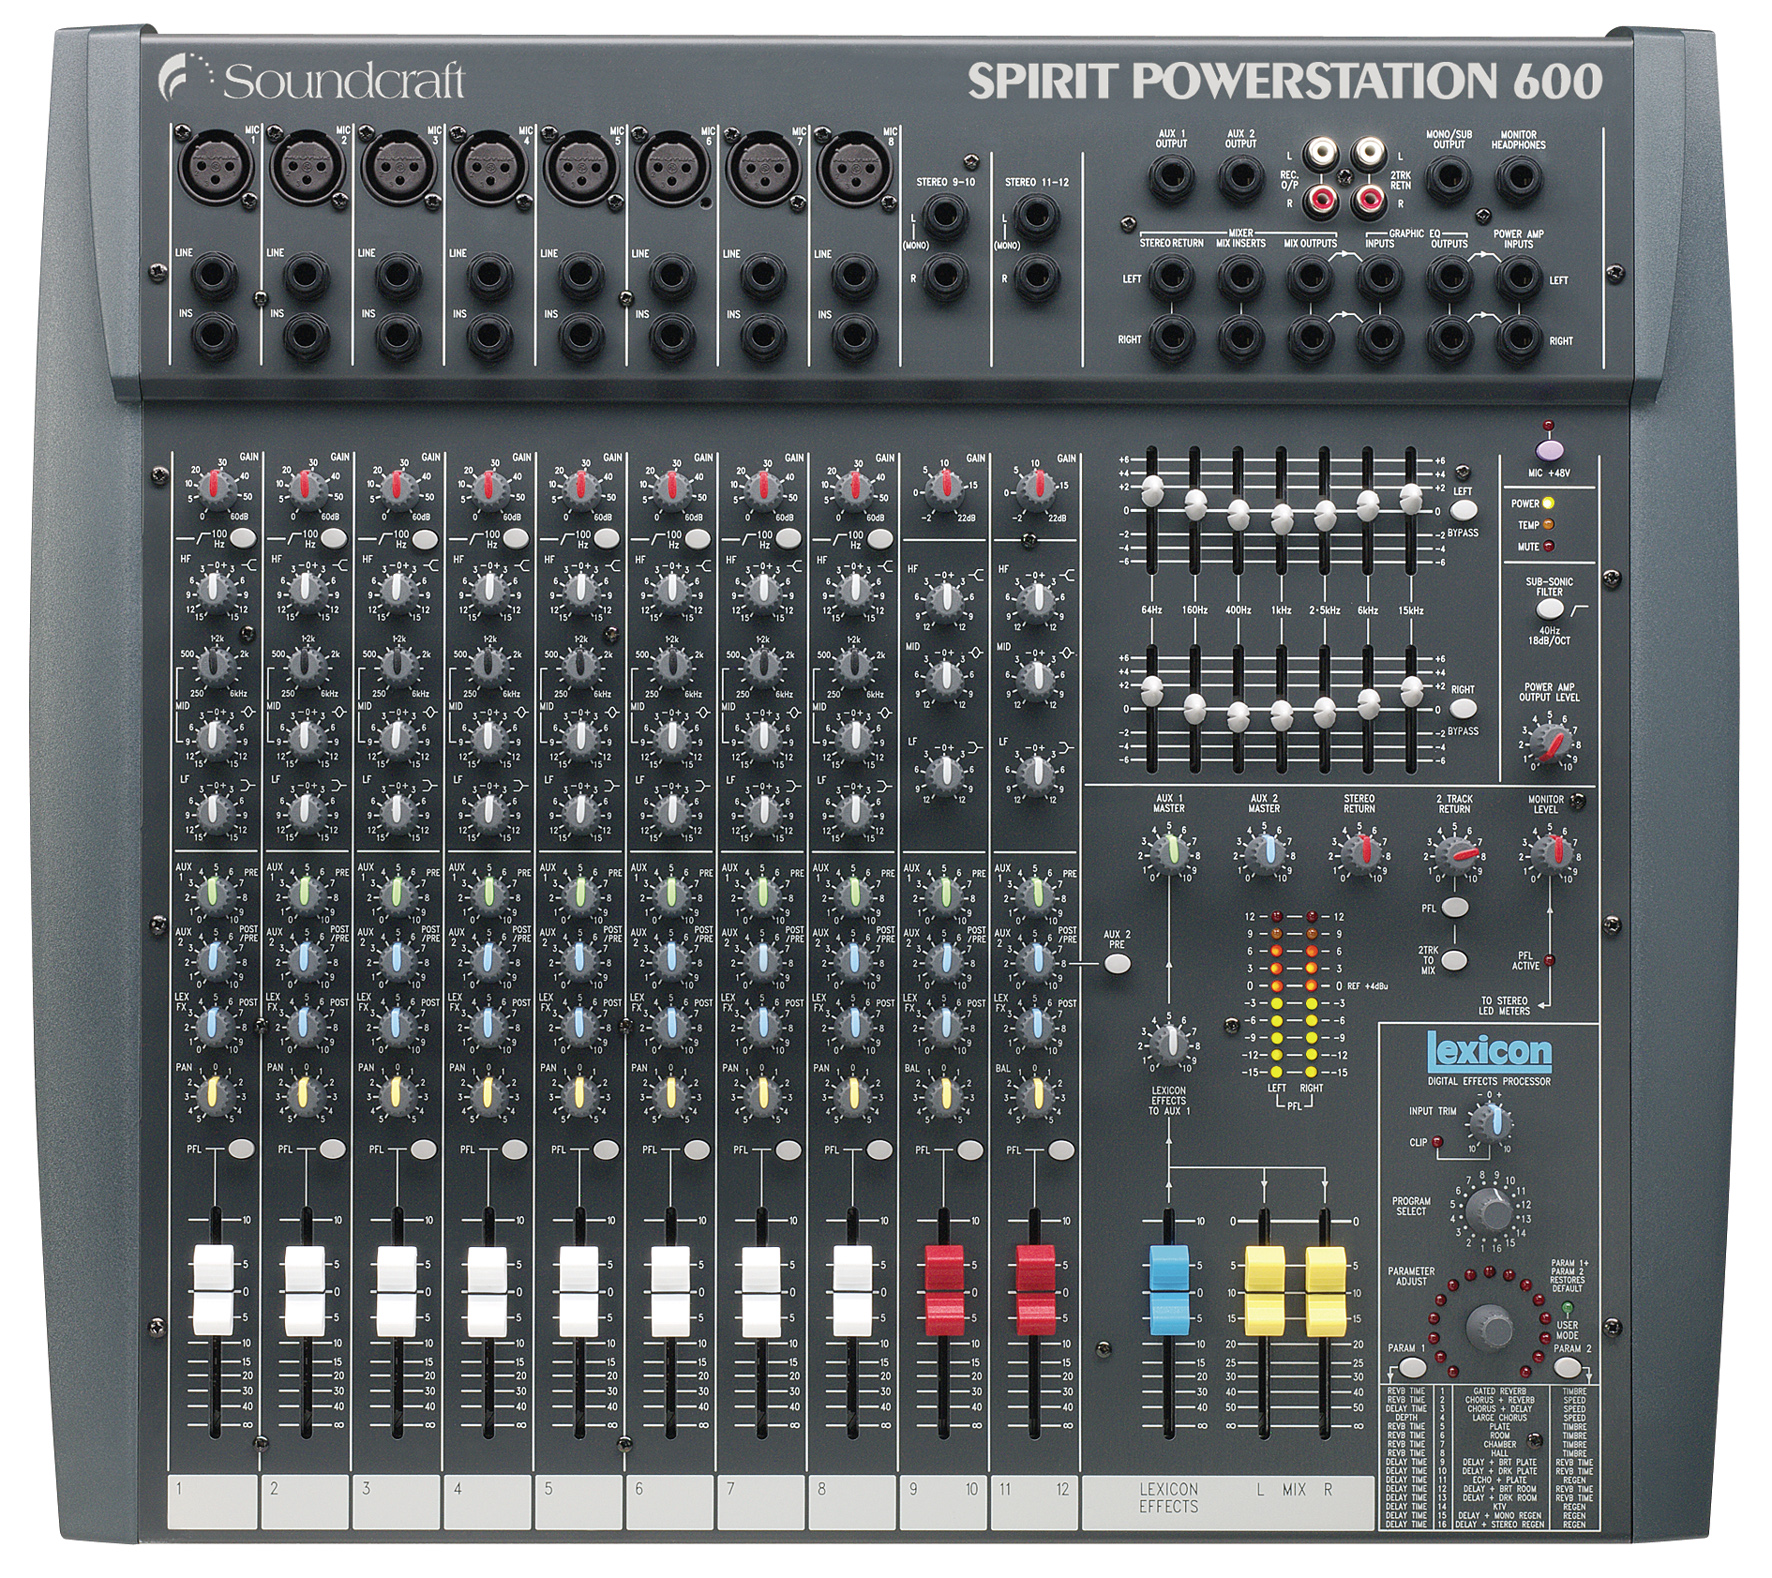The width and height of the screenshot is (1772, 1578).
Task: Enable channel 1 100 Hz filter button
Action: click(x=243, y=538)
